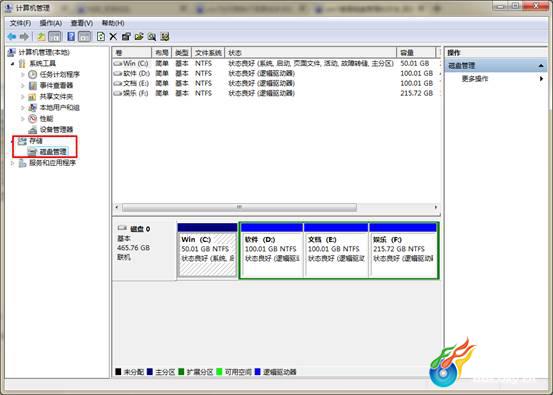Click the Open folder toolbar icon
Viewport: 553px width, 395px height.
pos(139,36)
